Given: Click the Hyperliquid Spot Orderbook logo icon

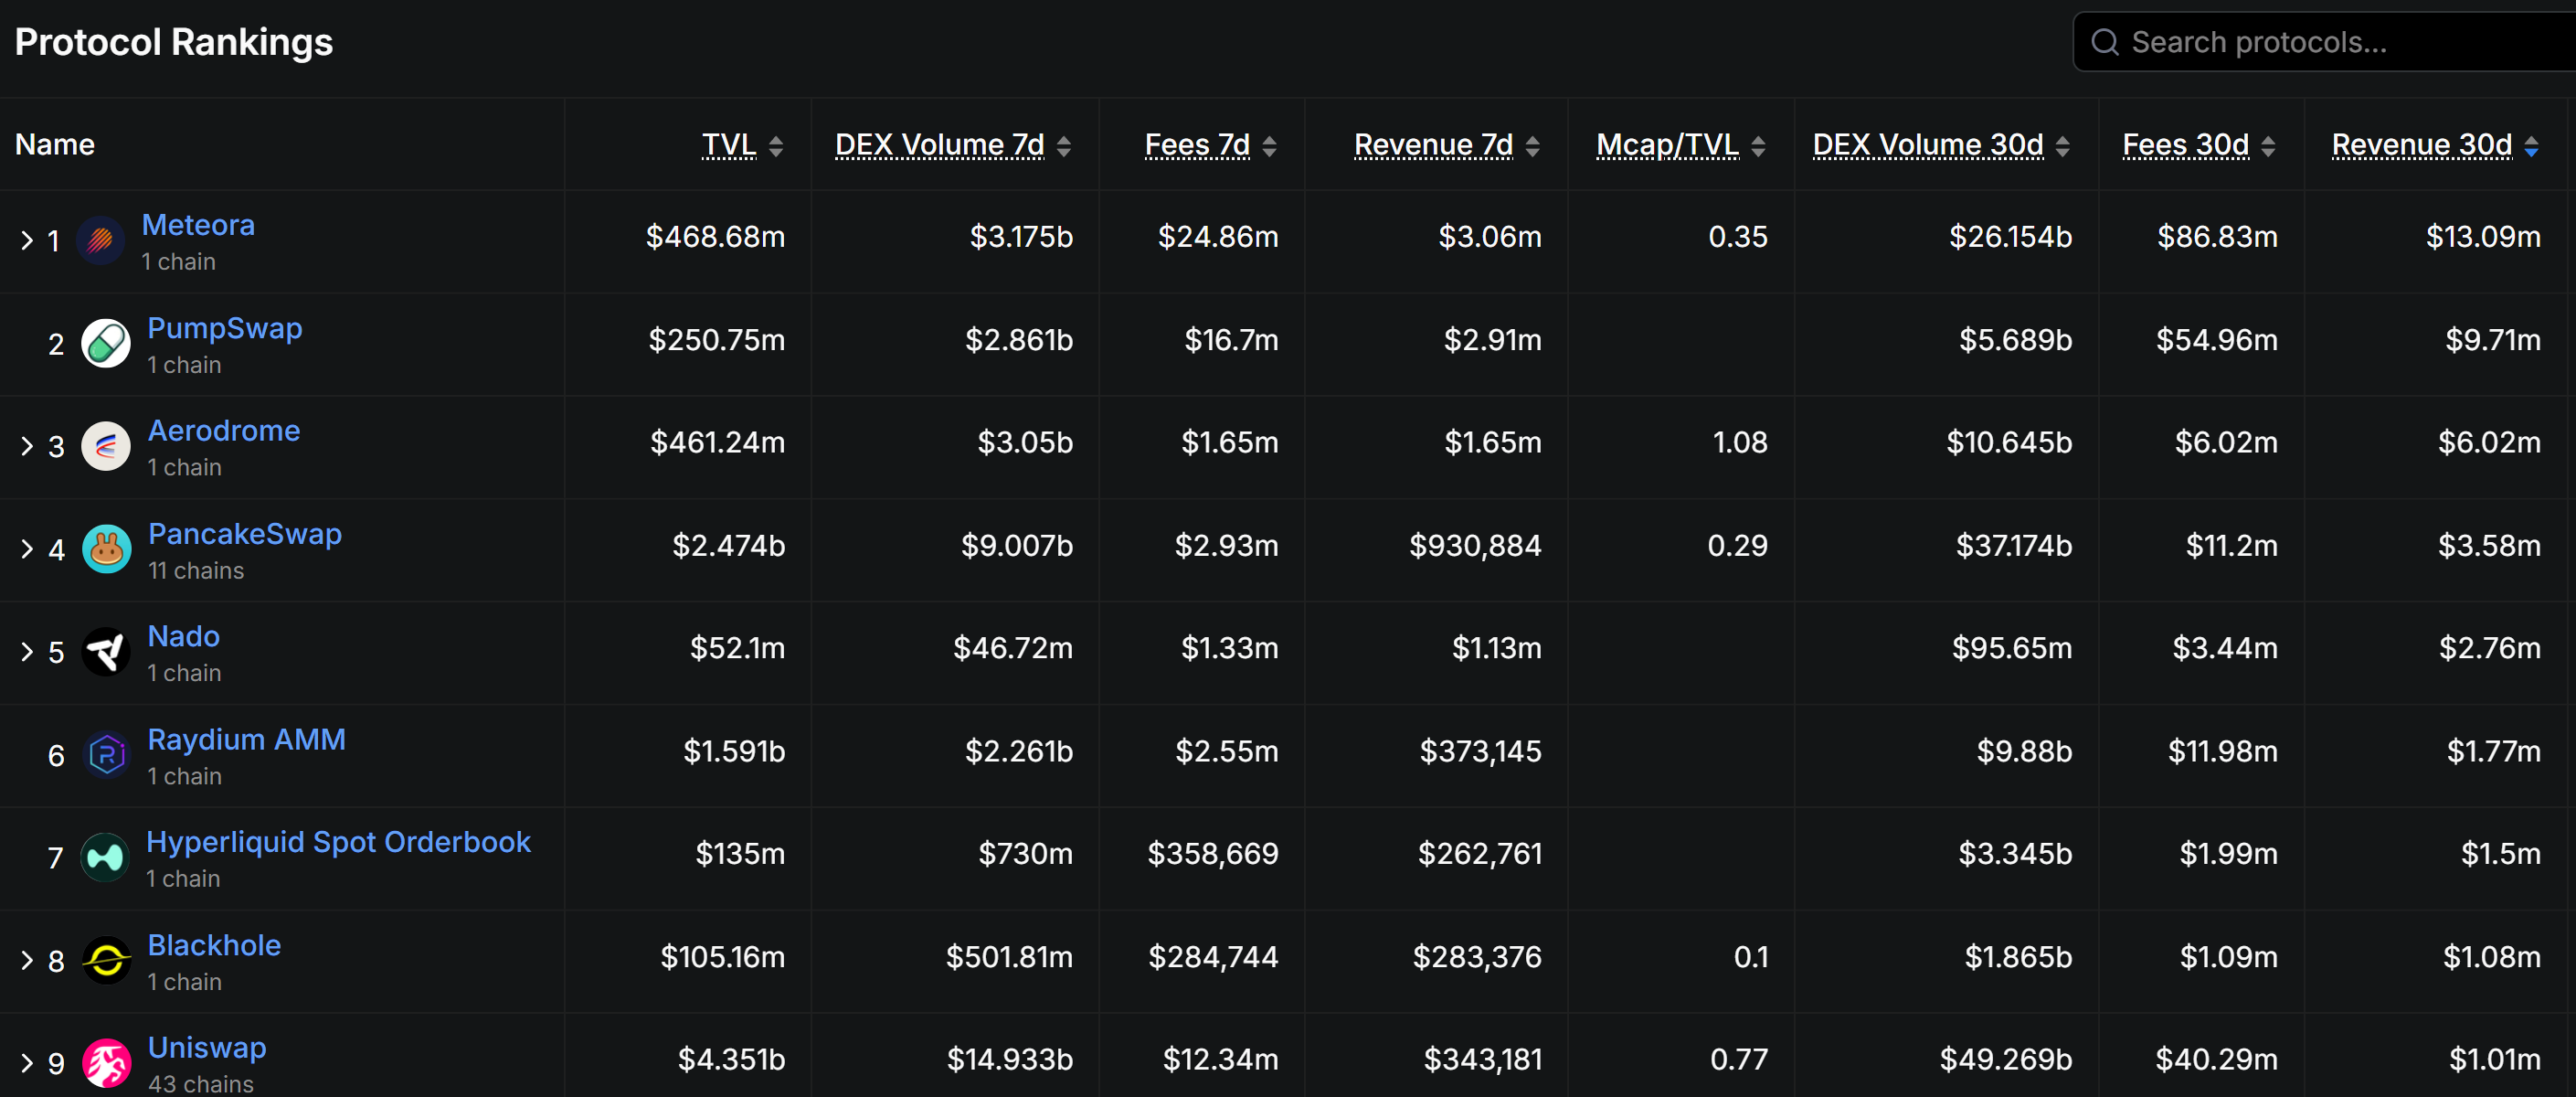Looking at the screenshot, I should (105, 858).
